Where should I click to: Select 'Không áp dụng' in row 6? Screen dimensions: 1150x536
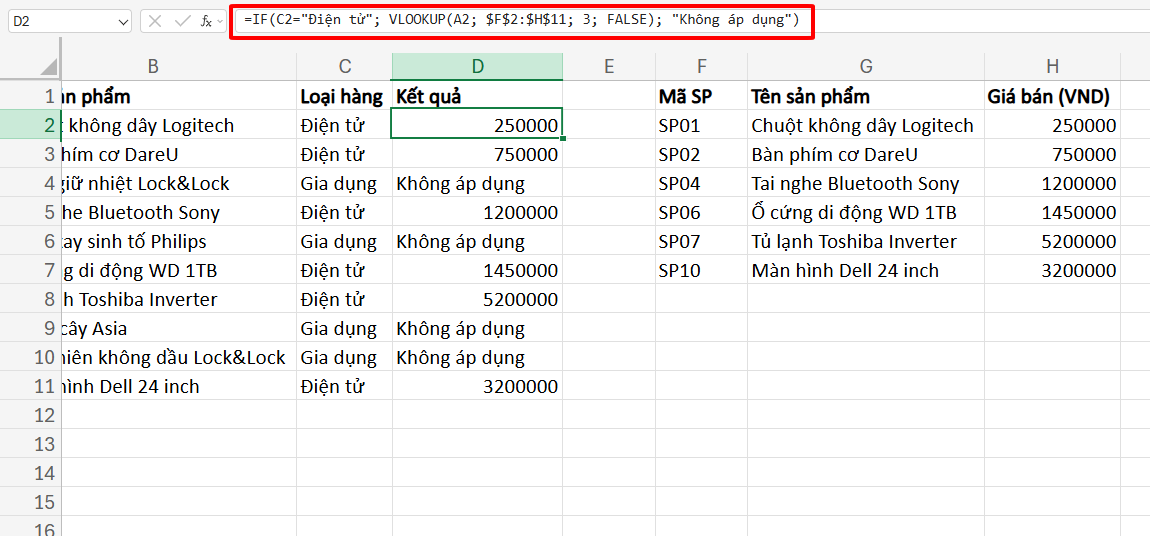tap(477, 241)
